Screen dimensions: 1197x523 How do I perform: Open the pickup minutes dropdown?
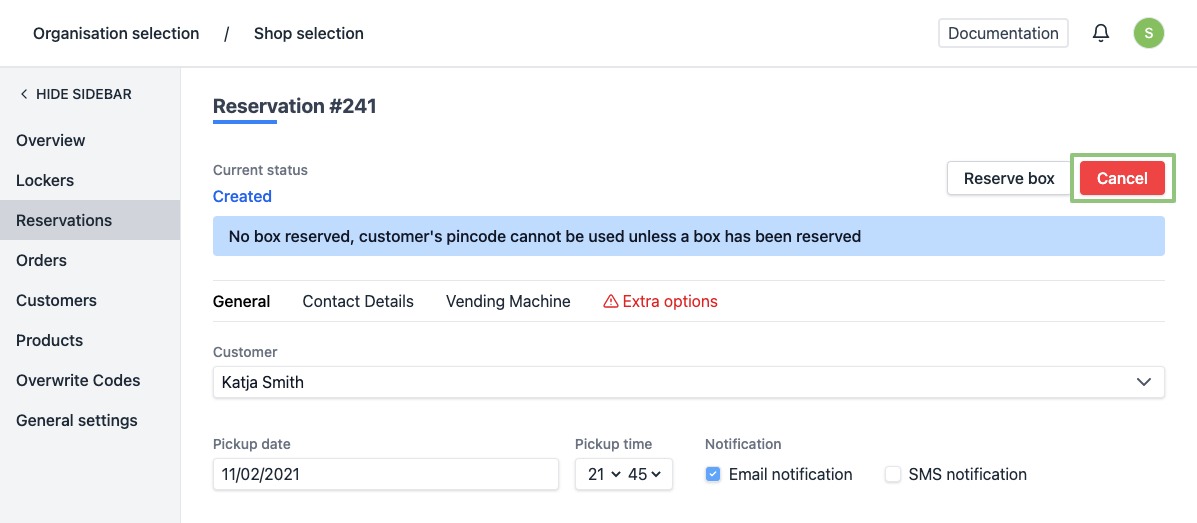tap(644, 475)
